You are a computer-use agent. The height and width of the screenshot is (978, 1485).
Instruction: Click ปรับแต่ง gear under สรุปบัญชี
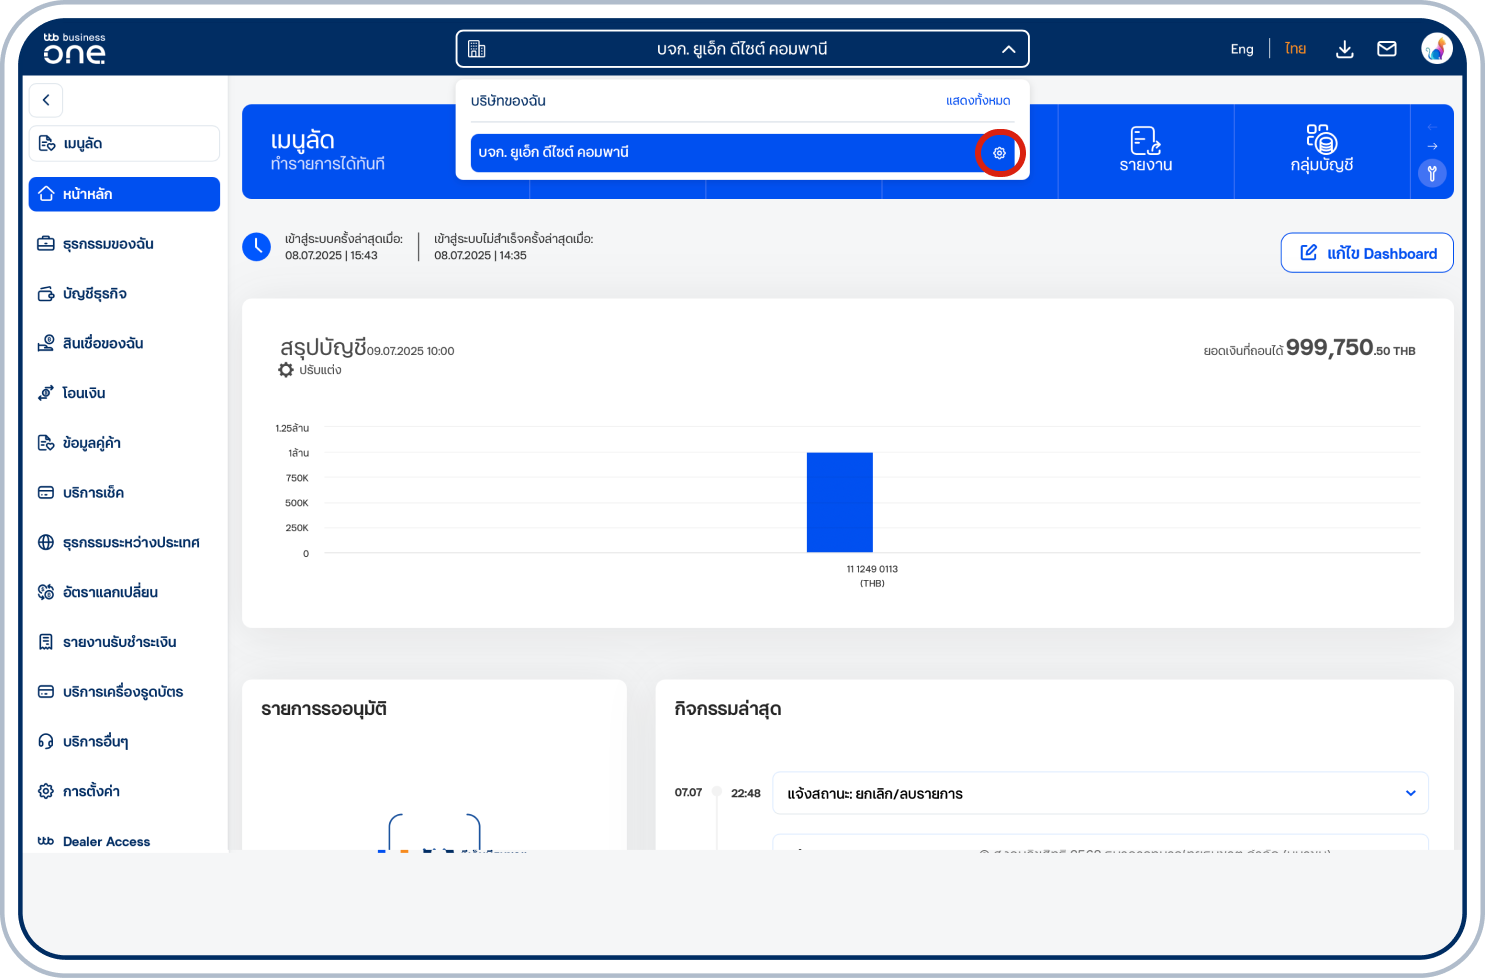coord(287,370)
